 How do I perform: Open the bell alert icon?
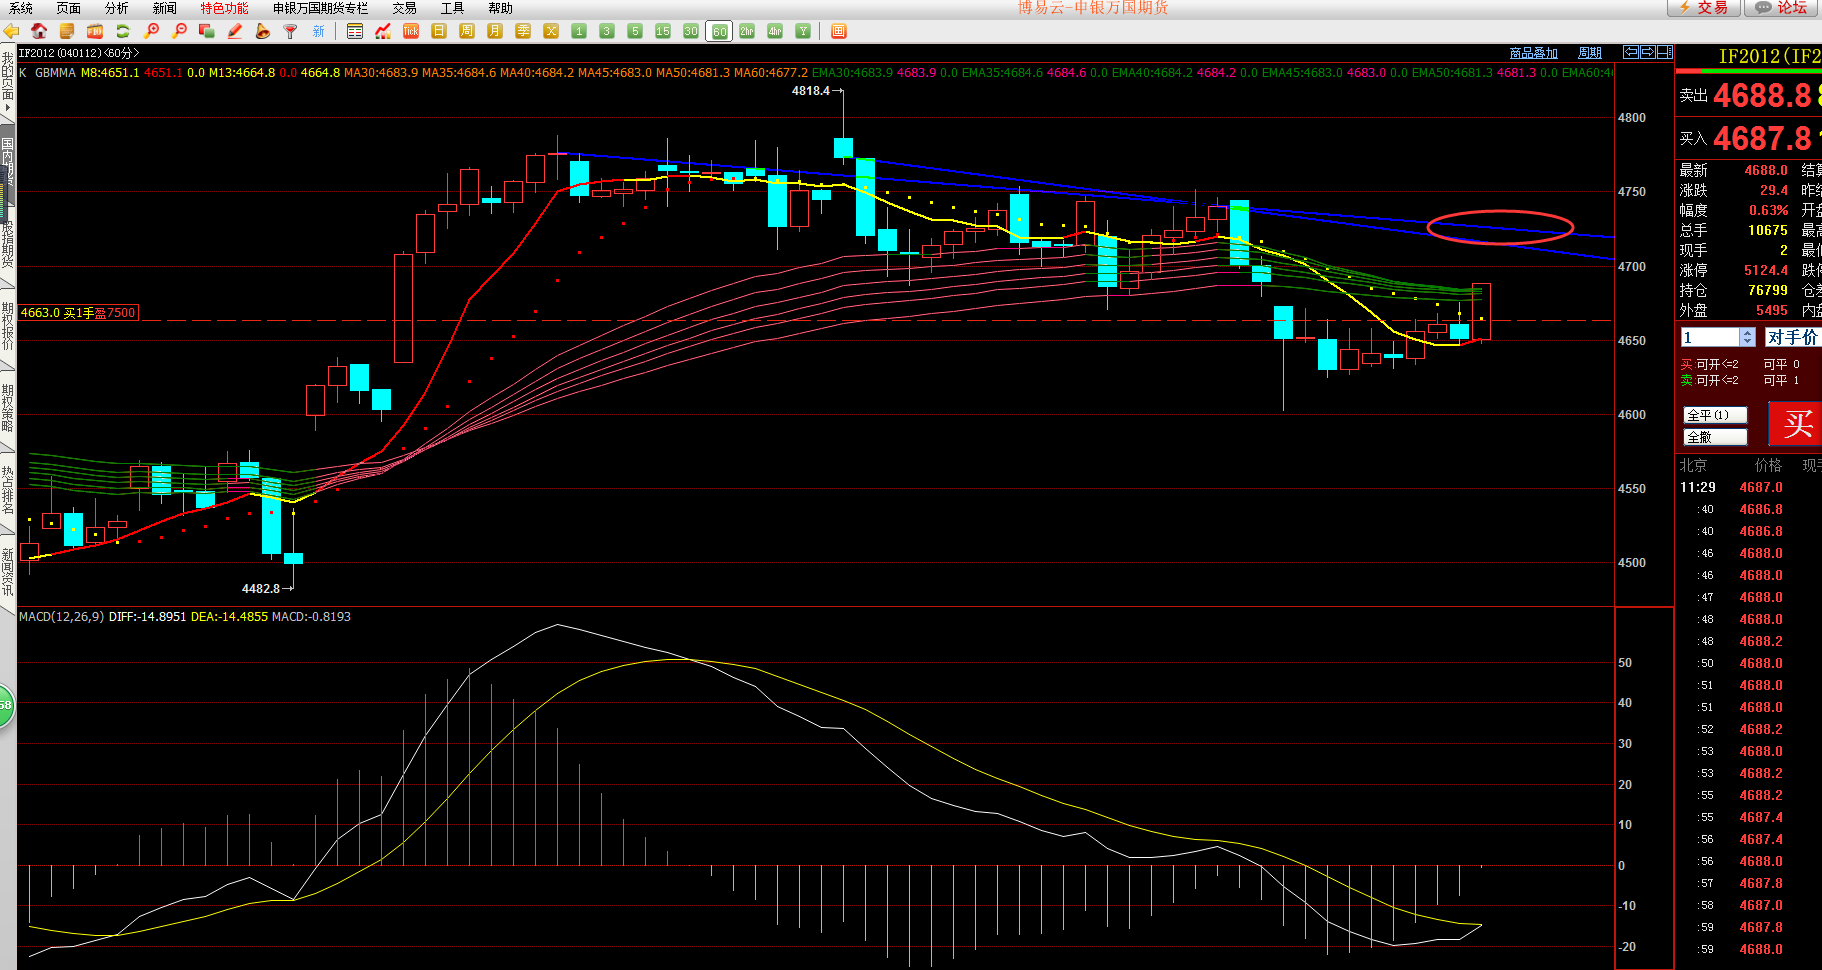point(263,31)
